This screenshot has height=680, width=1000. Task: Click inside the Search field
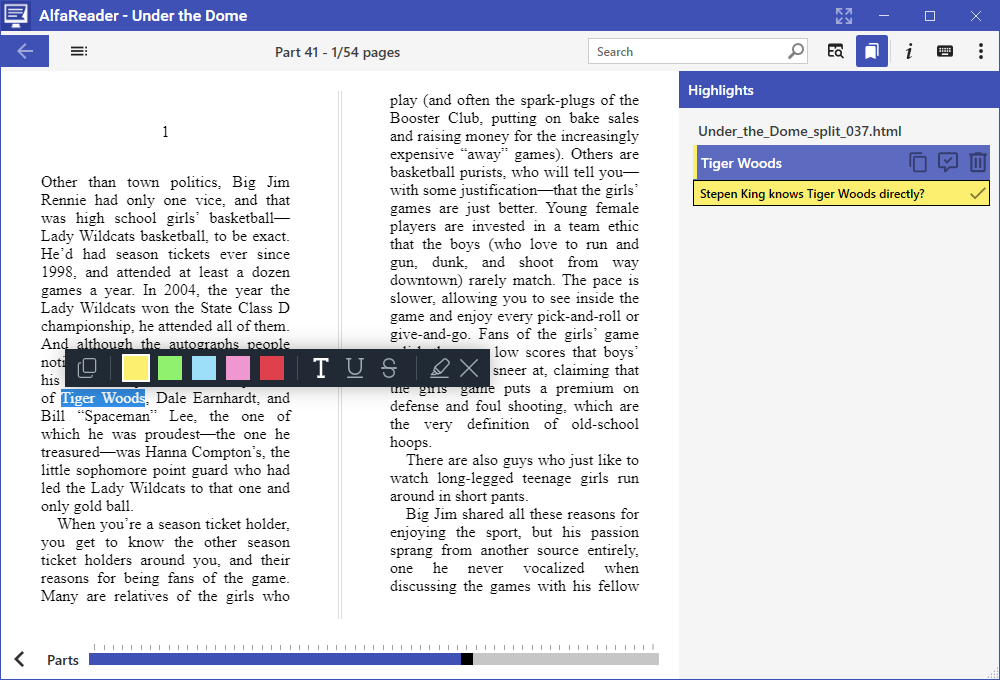pyautogui.click(x=690, y=51)
